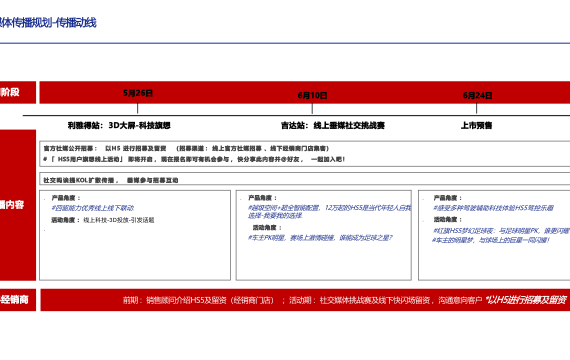Click the red 阶段 label

(x=10, y=92)
